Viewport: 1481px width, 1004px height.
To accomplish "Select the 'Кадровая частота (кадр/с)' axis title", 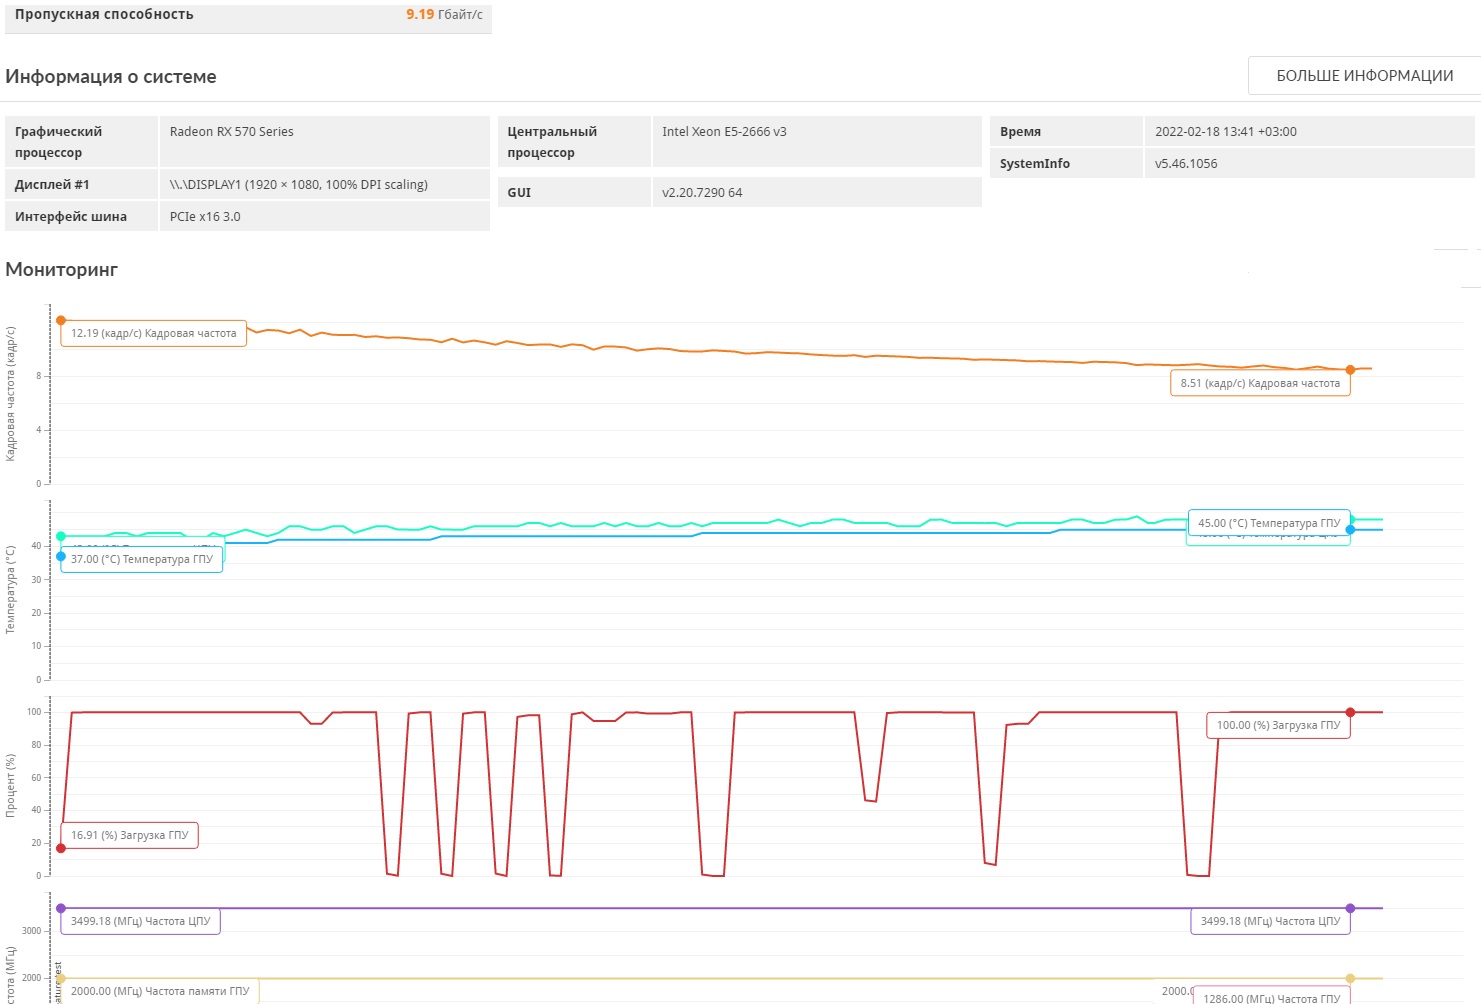I will point(11,394).
